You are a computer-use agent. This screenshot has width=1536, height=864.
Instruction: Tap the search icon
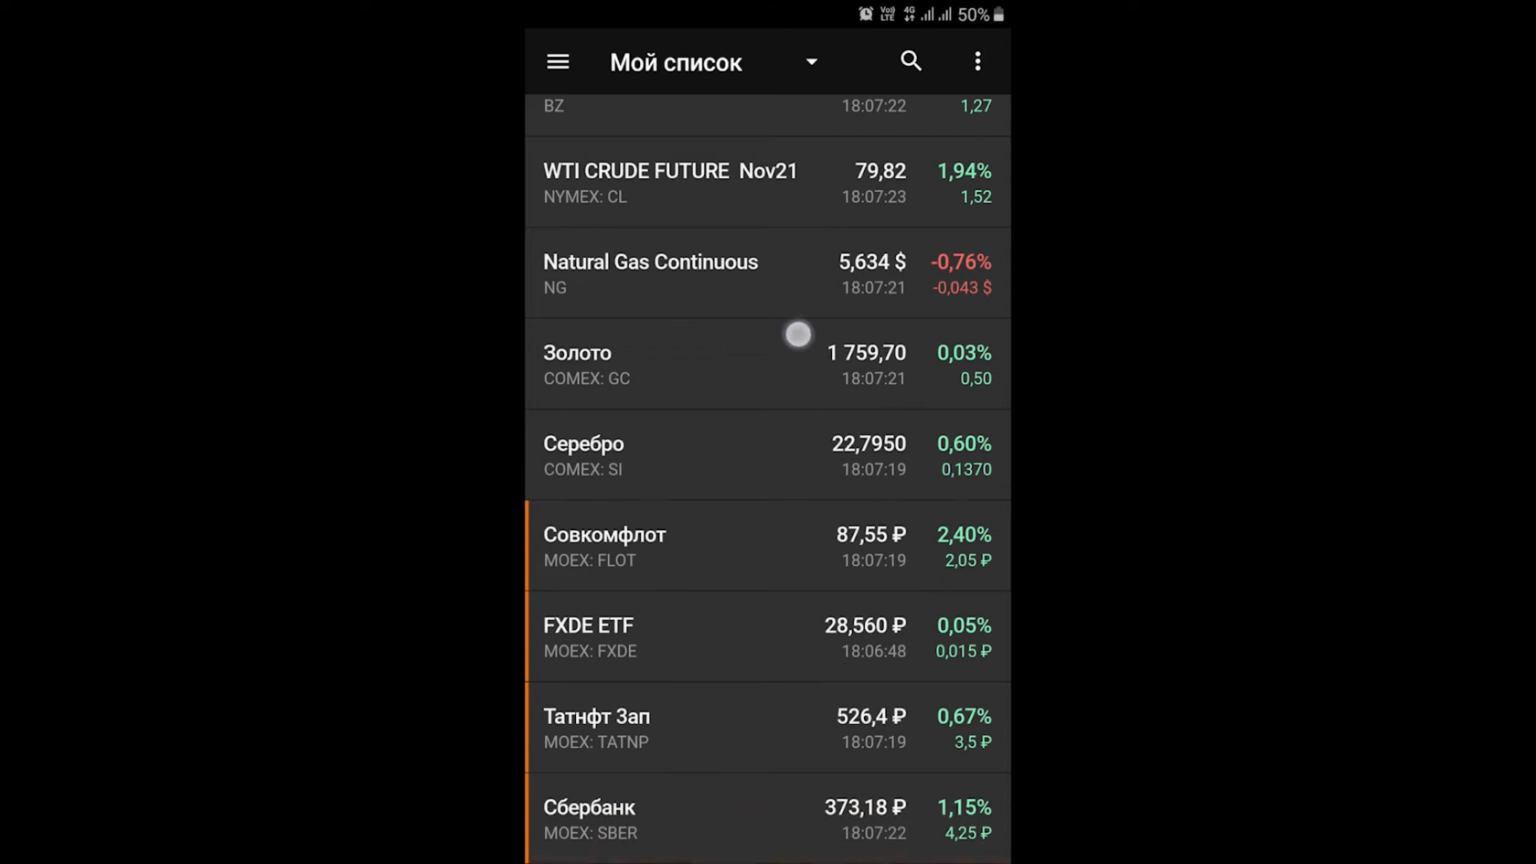910,61
